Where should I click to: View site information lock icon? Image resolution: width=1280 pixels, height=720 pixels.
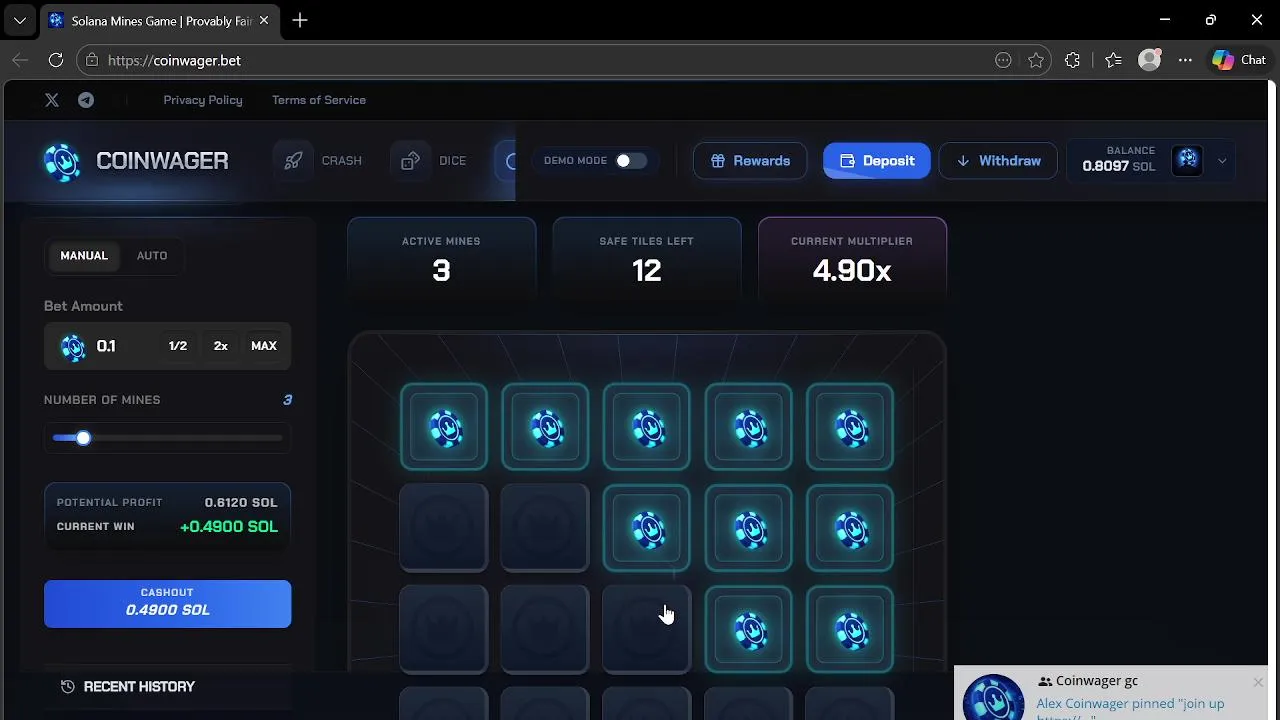[92, 60]
